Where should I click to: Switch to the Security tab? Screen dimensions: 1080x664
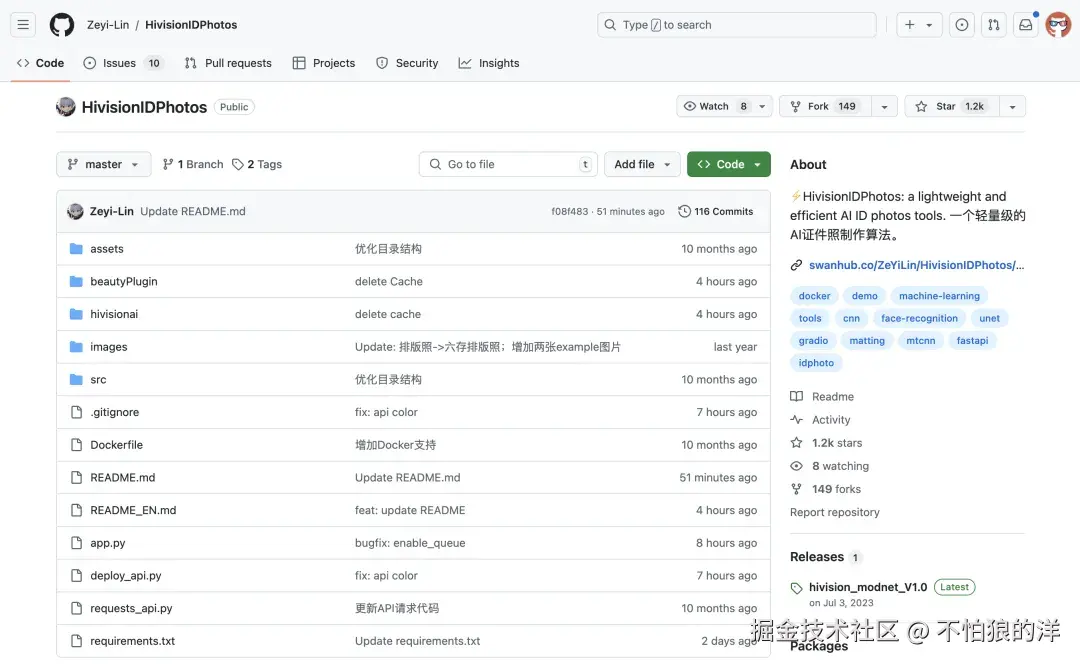(407, 63)
